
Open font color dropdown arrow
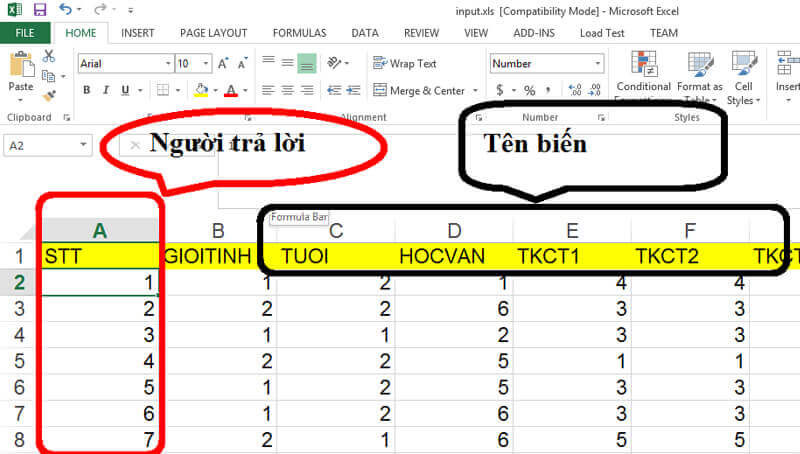pyautogui.click(x=245, y=90)
